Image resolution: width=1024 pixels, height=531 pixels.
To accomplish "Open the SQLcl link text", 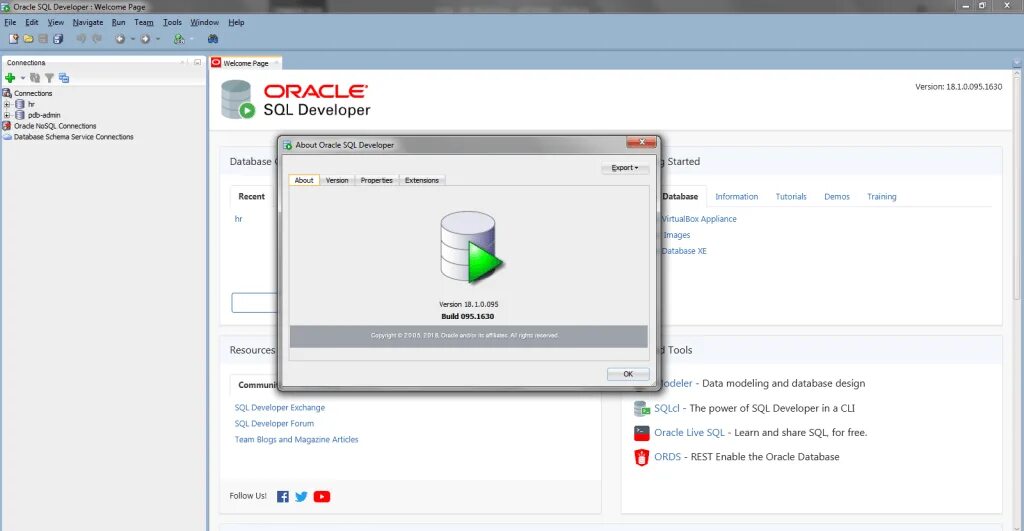I will (667, 408).
